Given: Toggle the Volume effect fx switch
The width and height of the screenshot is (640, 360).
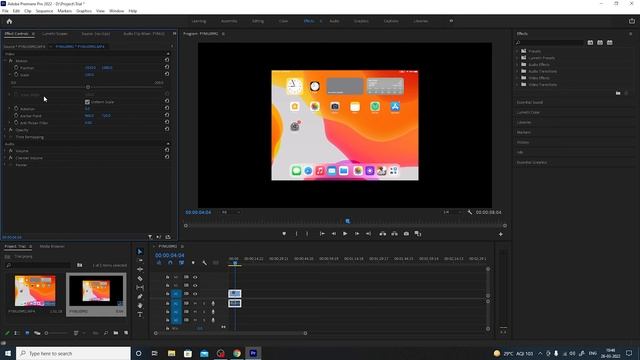Looking at the screenshot, I should (11, 151).
